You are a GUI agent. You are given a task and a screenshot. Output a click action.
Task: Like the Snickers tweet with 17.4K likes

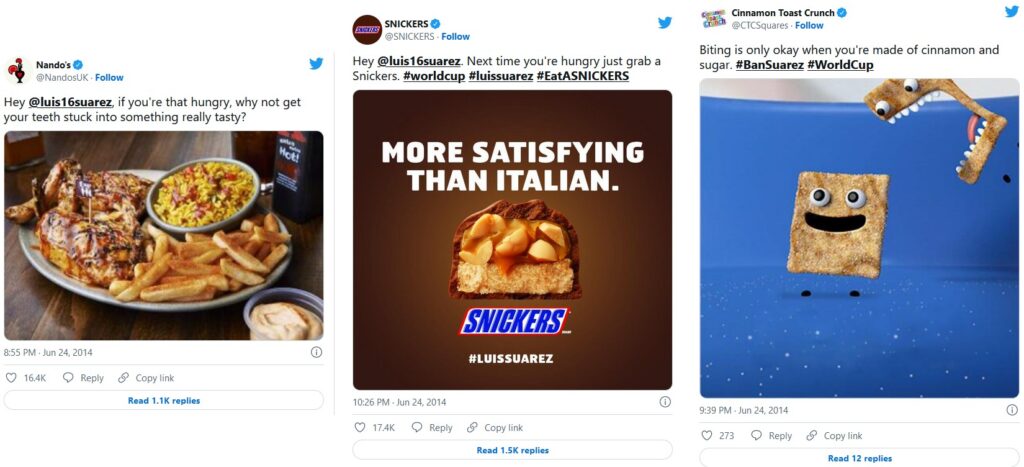pos(361,428)
